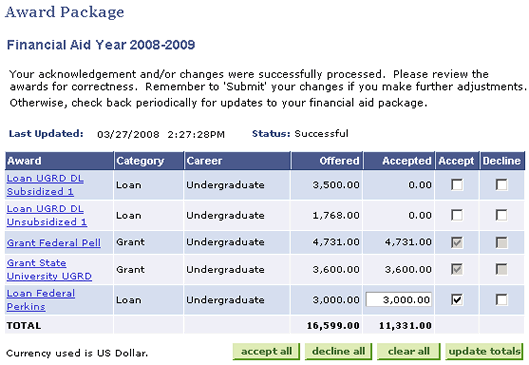Viewport: 529px width, 365px height.
Task: Click the clear all button
Action: (409, 352)
